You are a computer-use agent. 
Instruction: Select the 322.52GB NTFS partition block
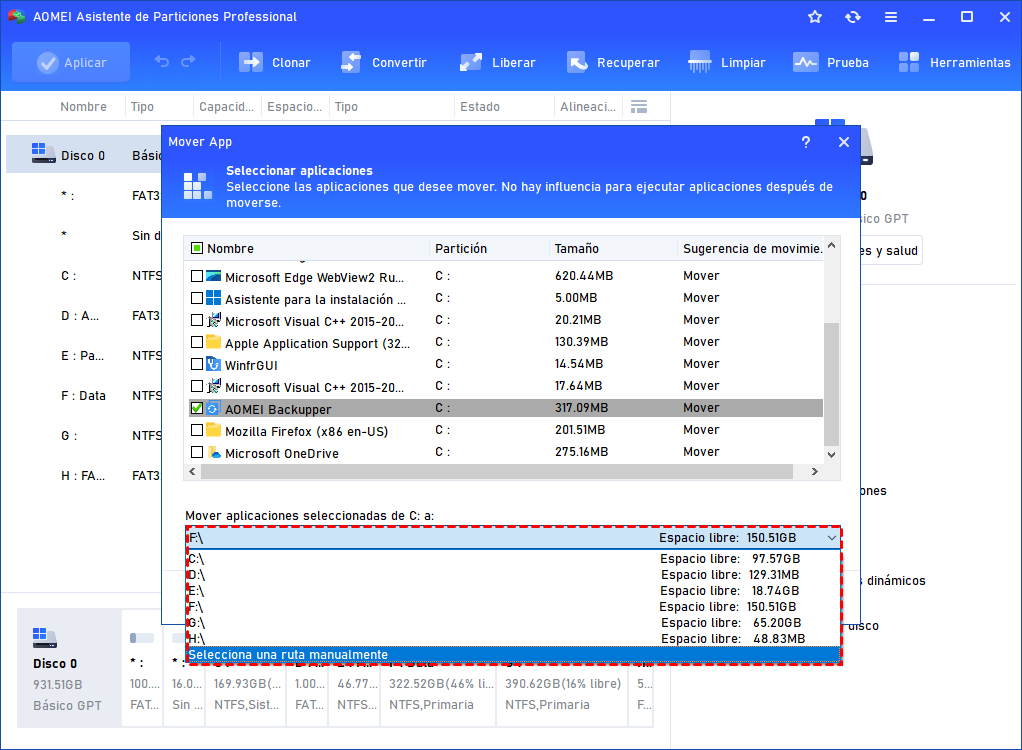[440, 694]
